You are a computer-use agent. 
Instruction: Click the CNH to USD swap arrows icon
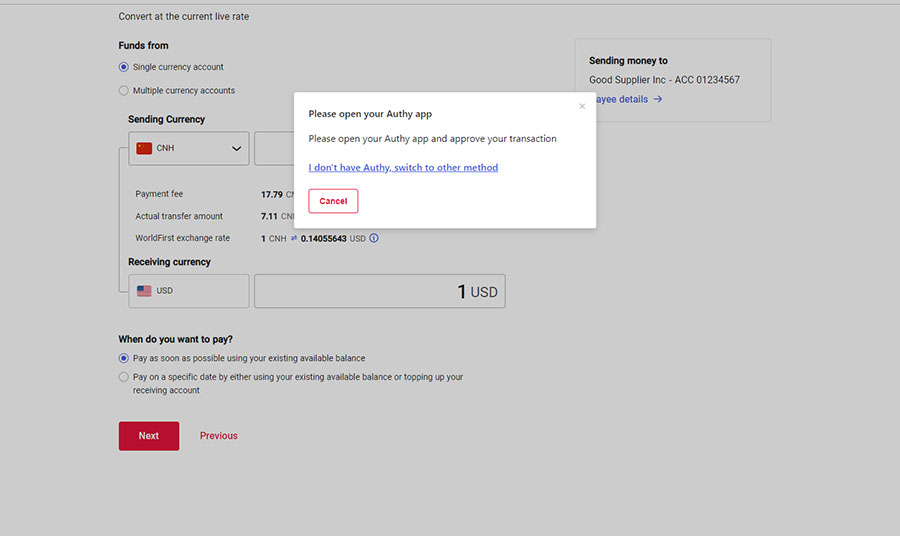(x=294, y=239)
